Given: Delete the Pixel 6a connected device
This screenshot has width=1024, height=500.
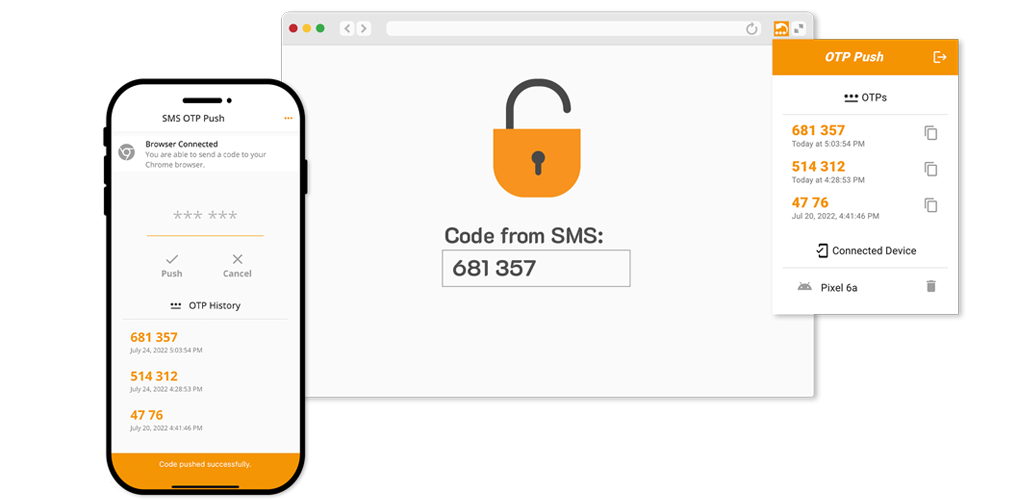Looking at the screenshot, I should [x=931, y=286].
